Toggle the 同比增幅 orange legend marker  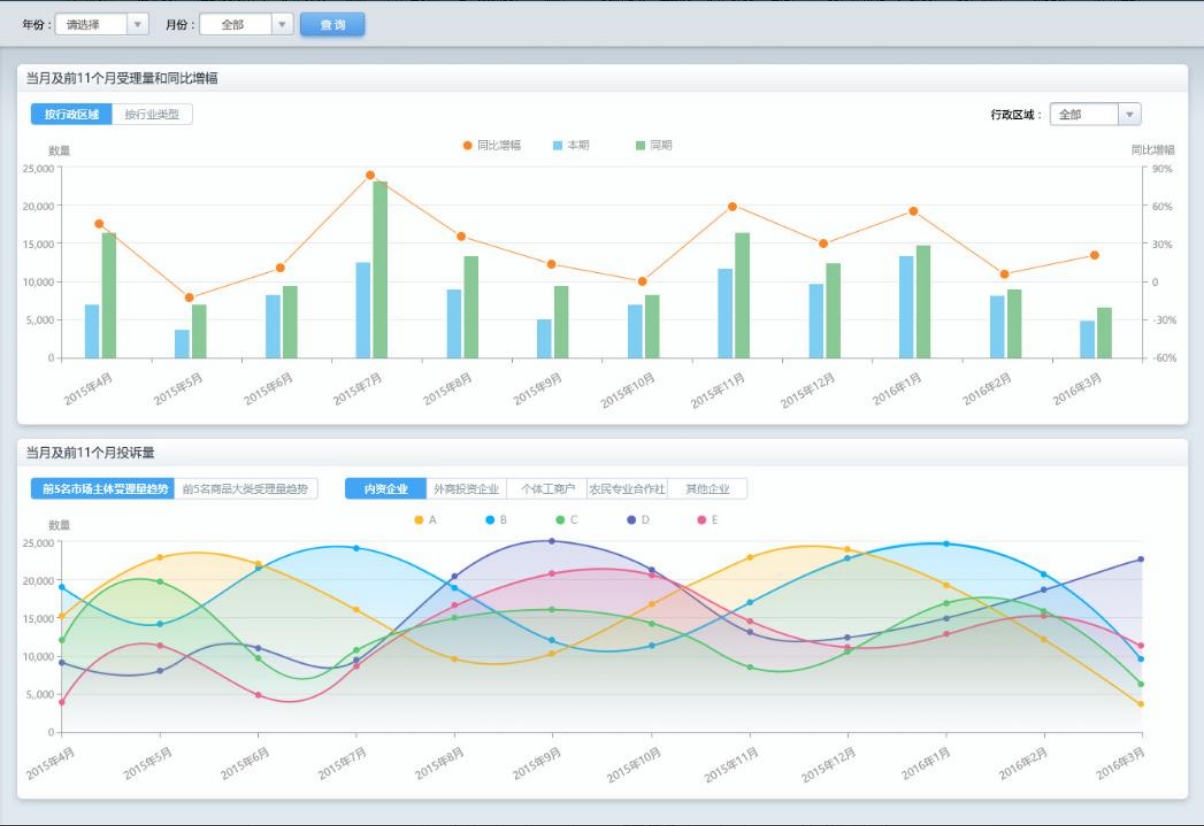click(467, 146)
